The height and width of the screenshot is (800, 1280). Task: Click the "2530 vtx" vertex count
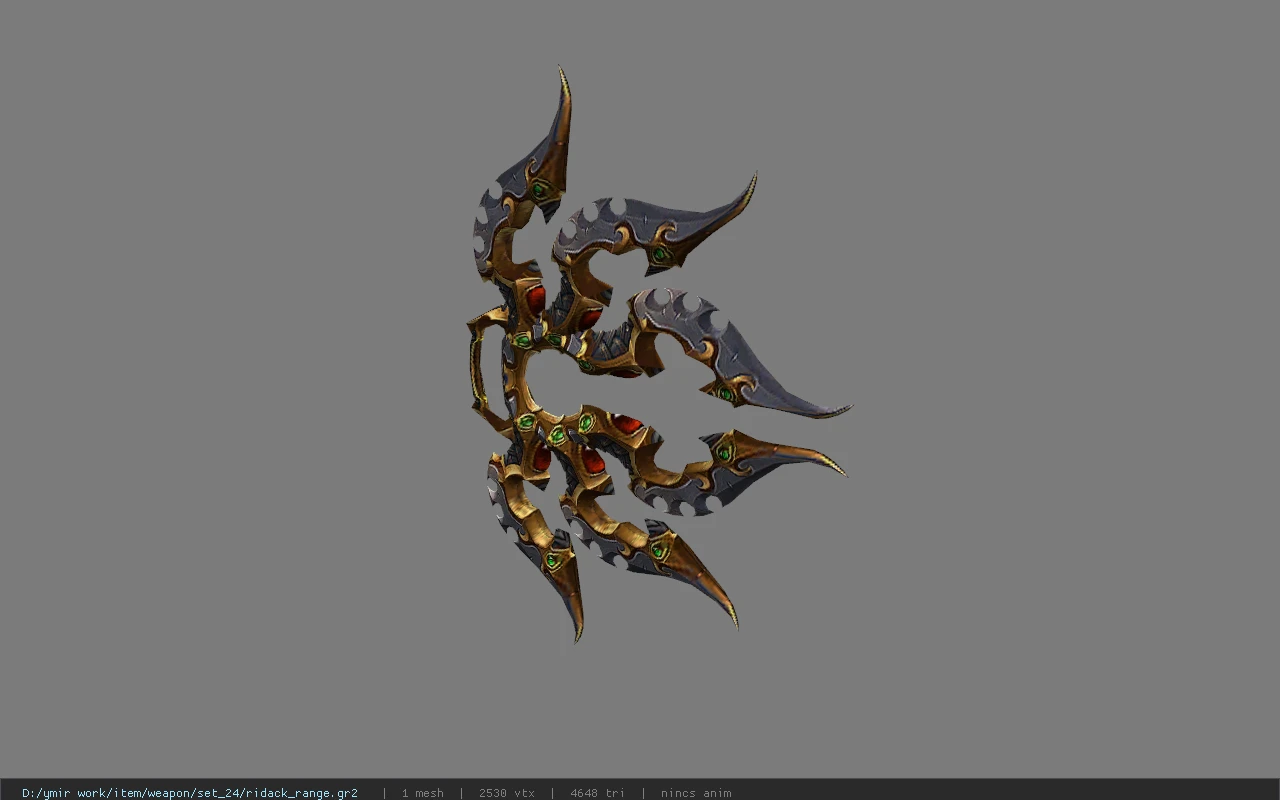pyautogui.click(x=507, y=793)
